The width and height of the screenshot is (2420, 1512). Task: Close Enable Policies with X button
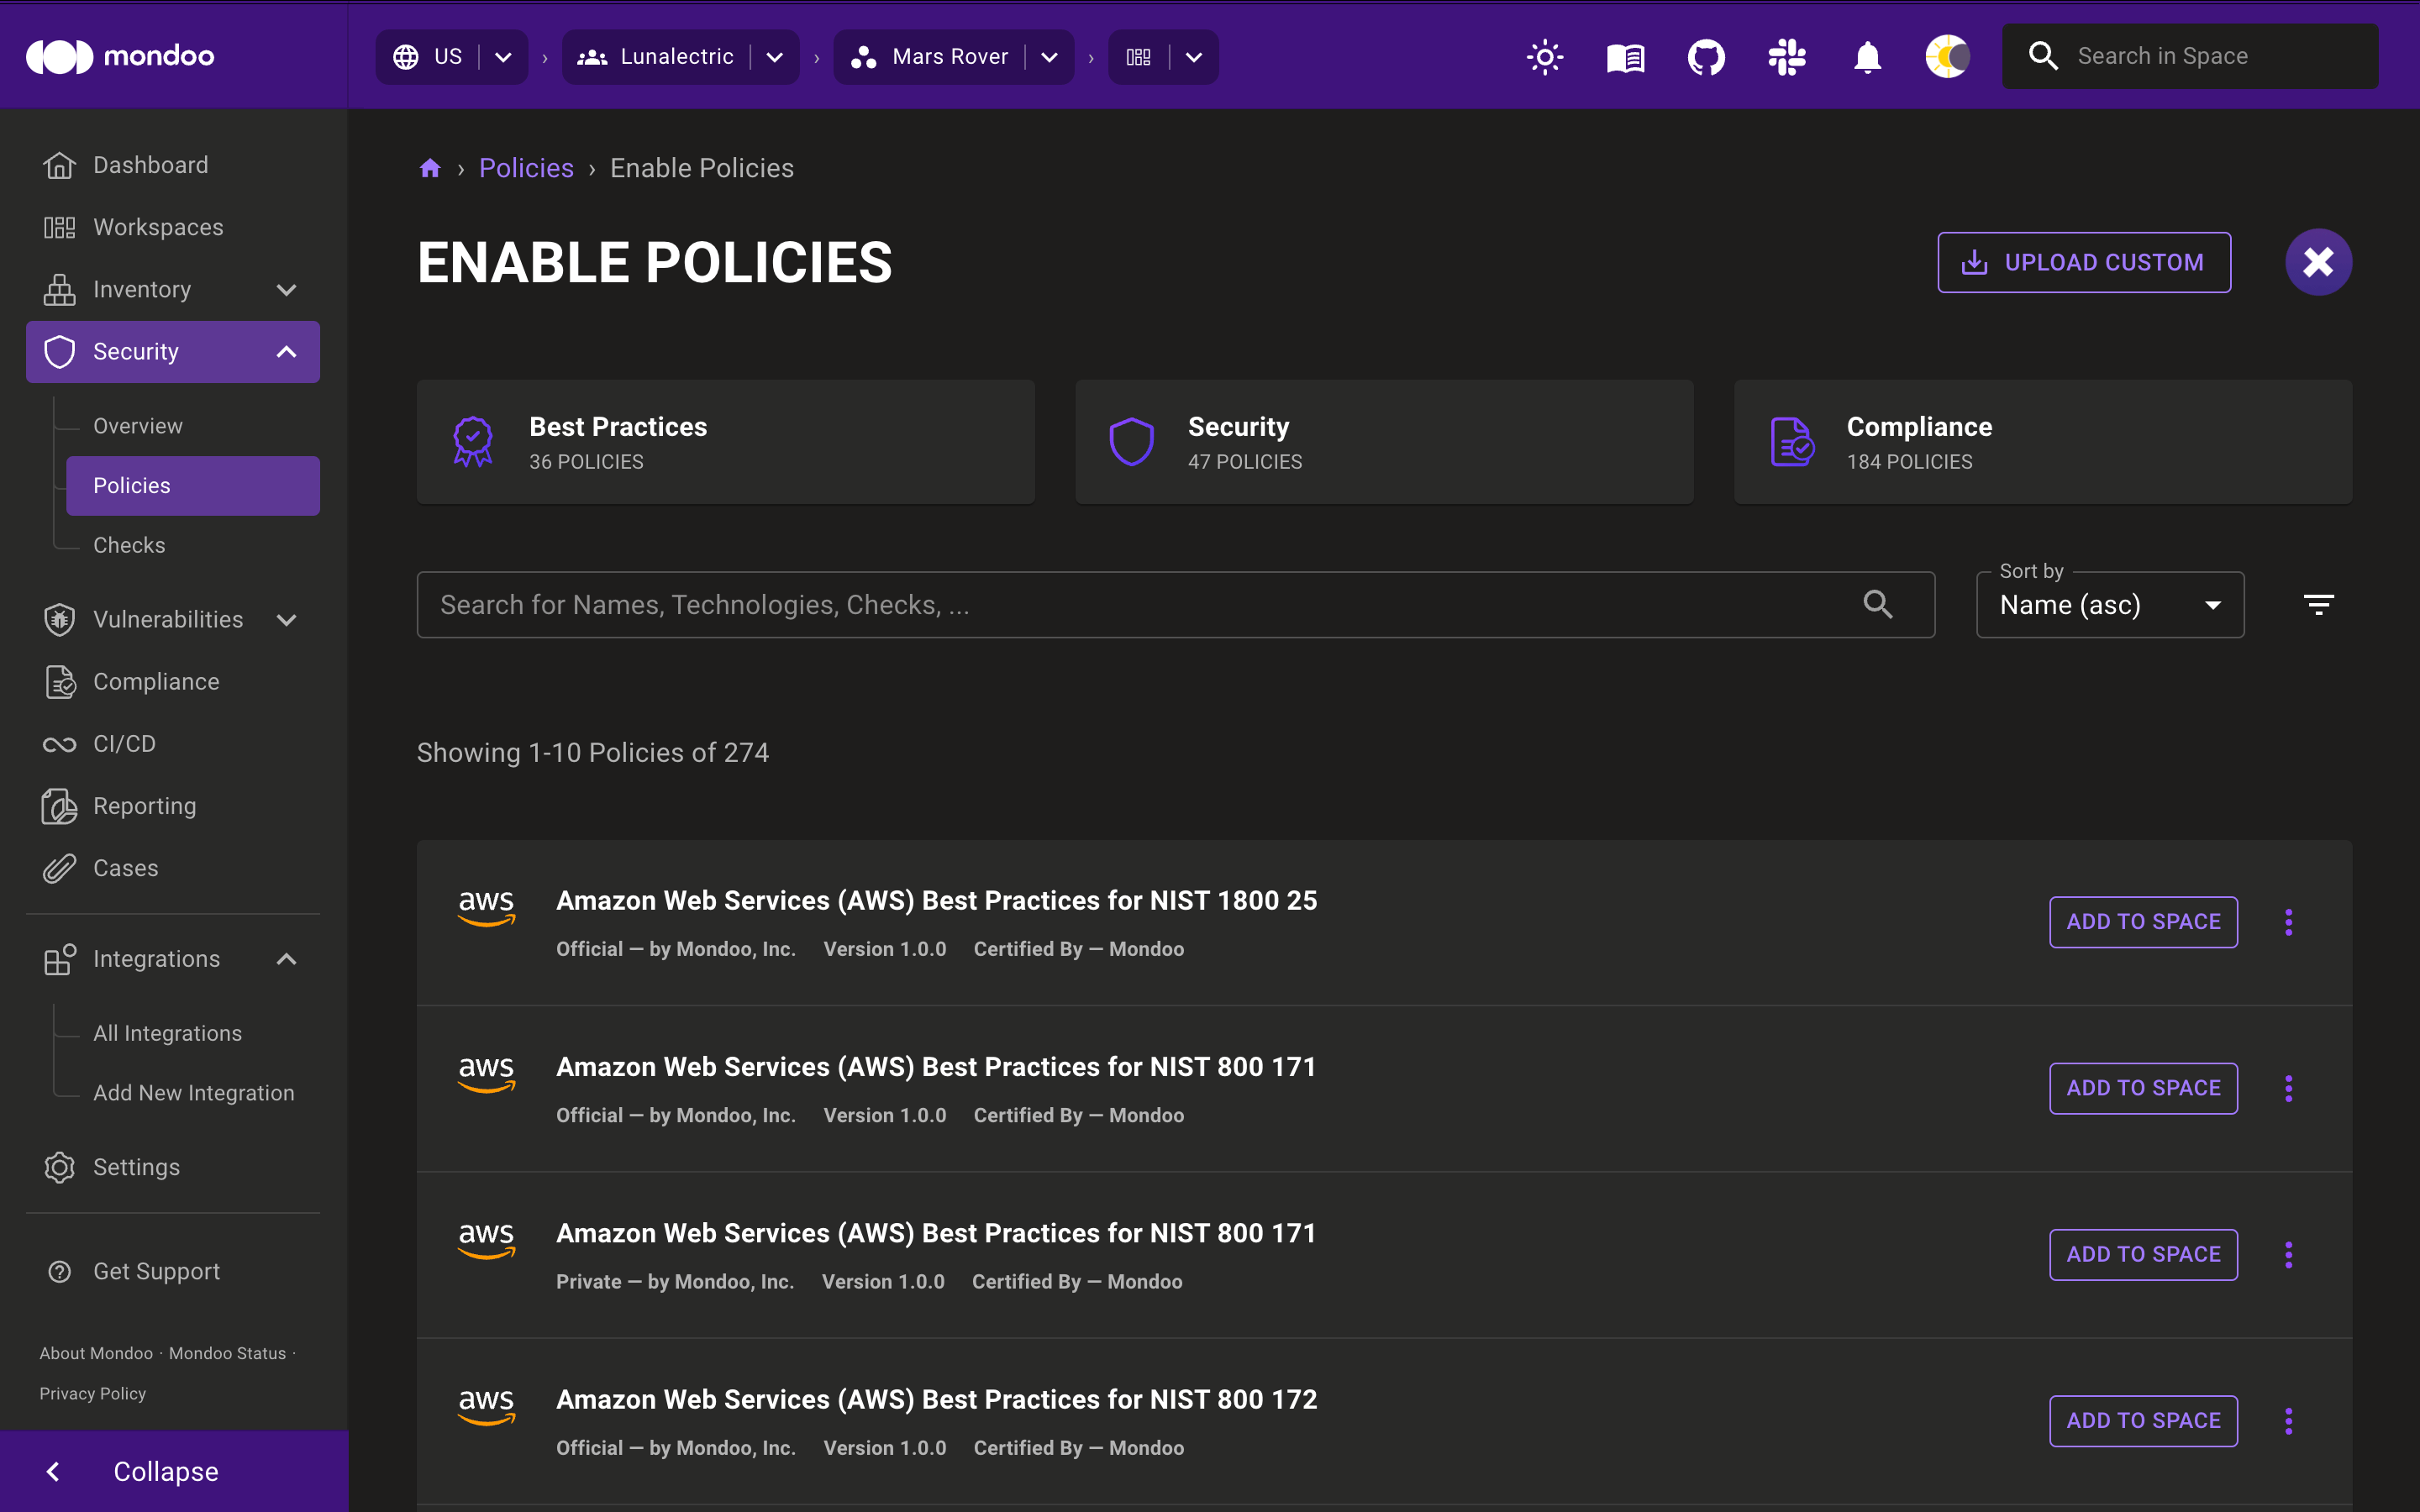pyautogui.click(x=2318, y=262)
